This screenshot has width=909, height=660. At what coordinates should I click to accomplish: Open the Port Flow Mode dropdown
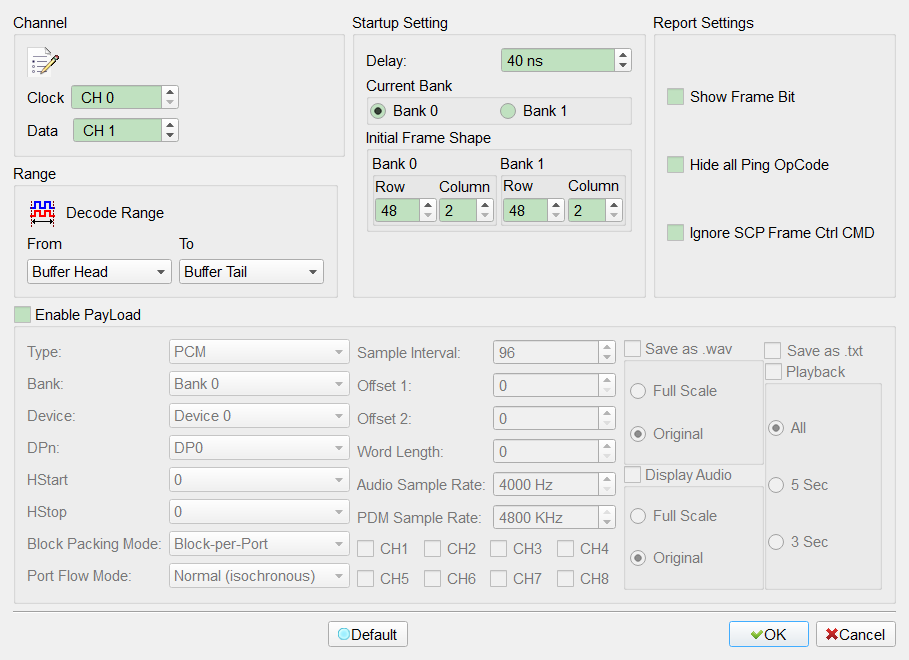(x=259, y=576)
